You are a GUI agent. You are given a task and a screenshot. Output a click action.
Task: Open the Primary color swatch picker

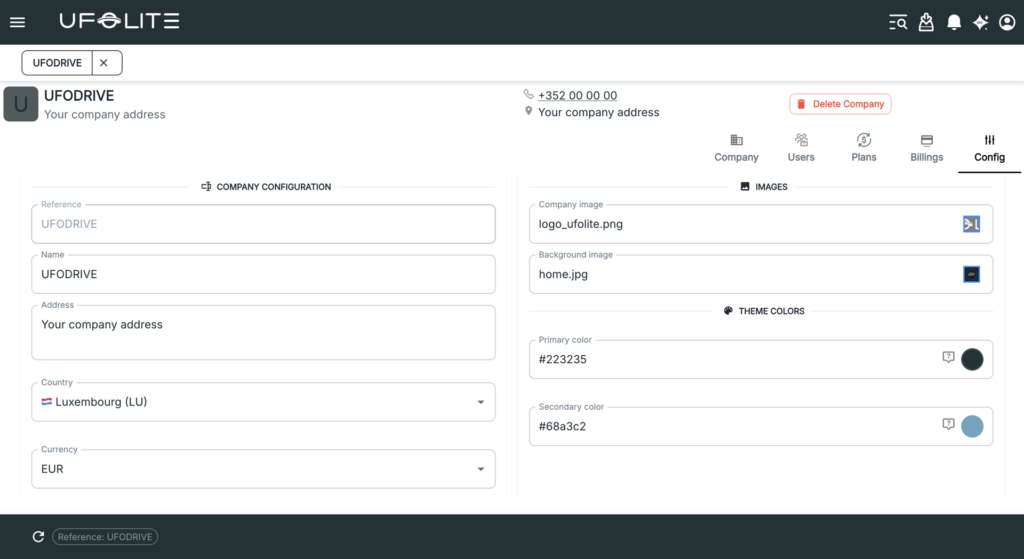(972, 360)
